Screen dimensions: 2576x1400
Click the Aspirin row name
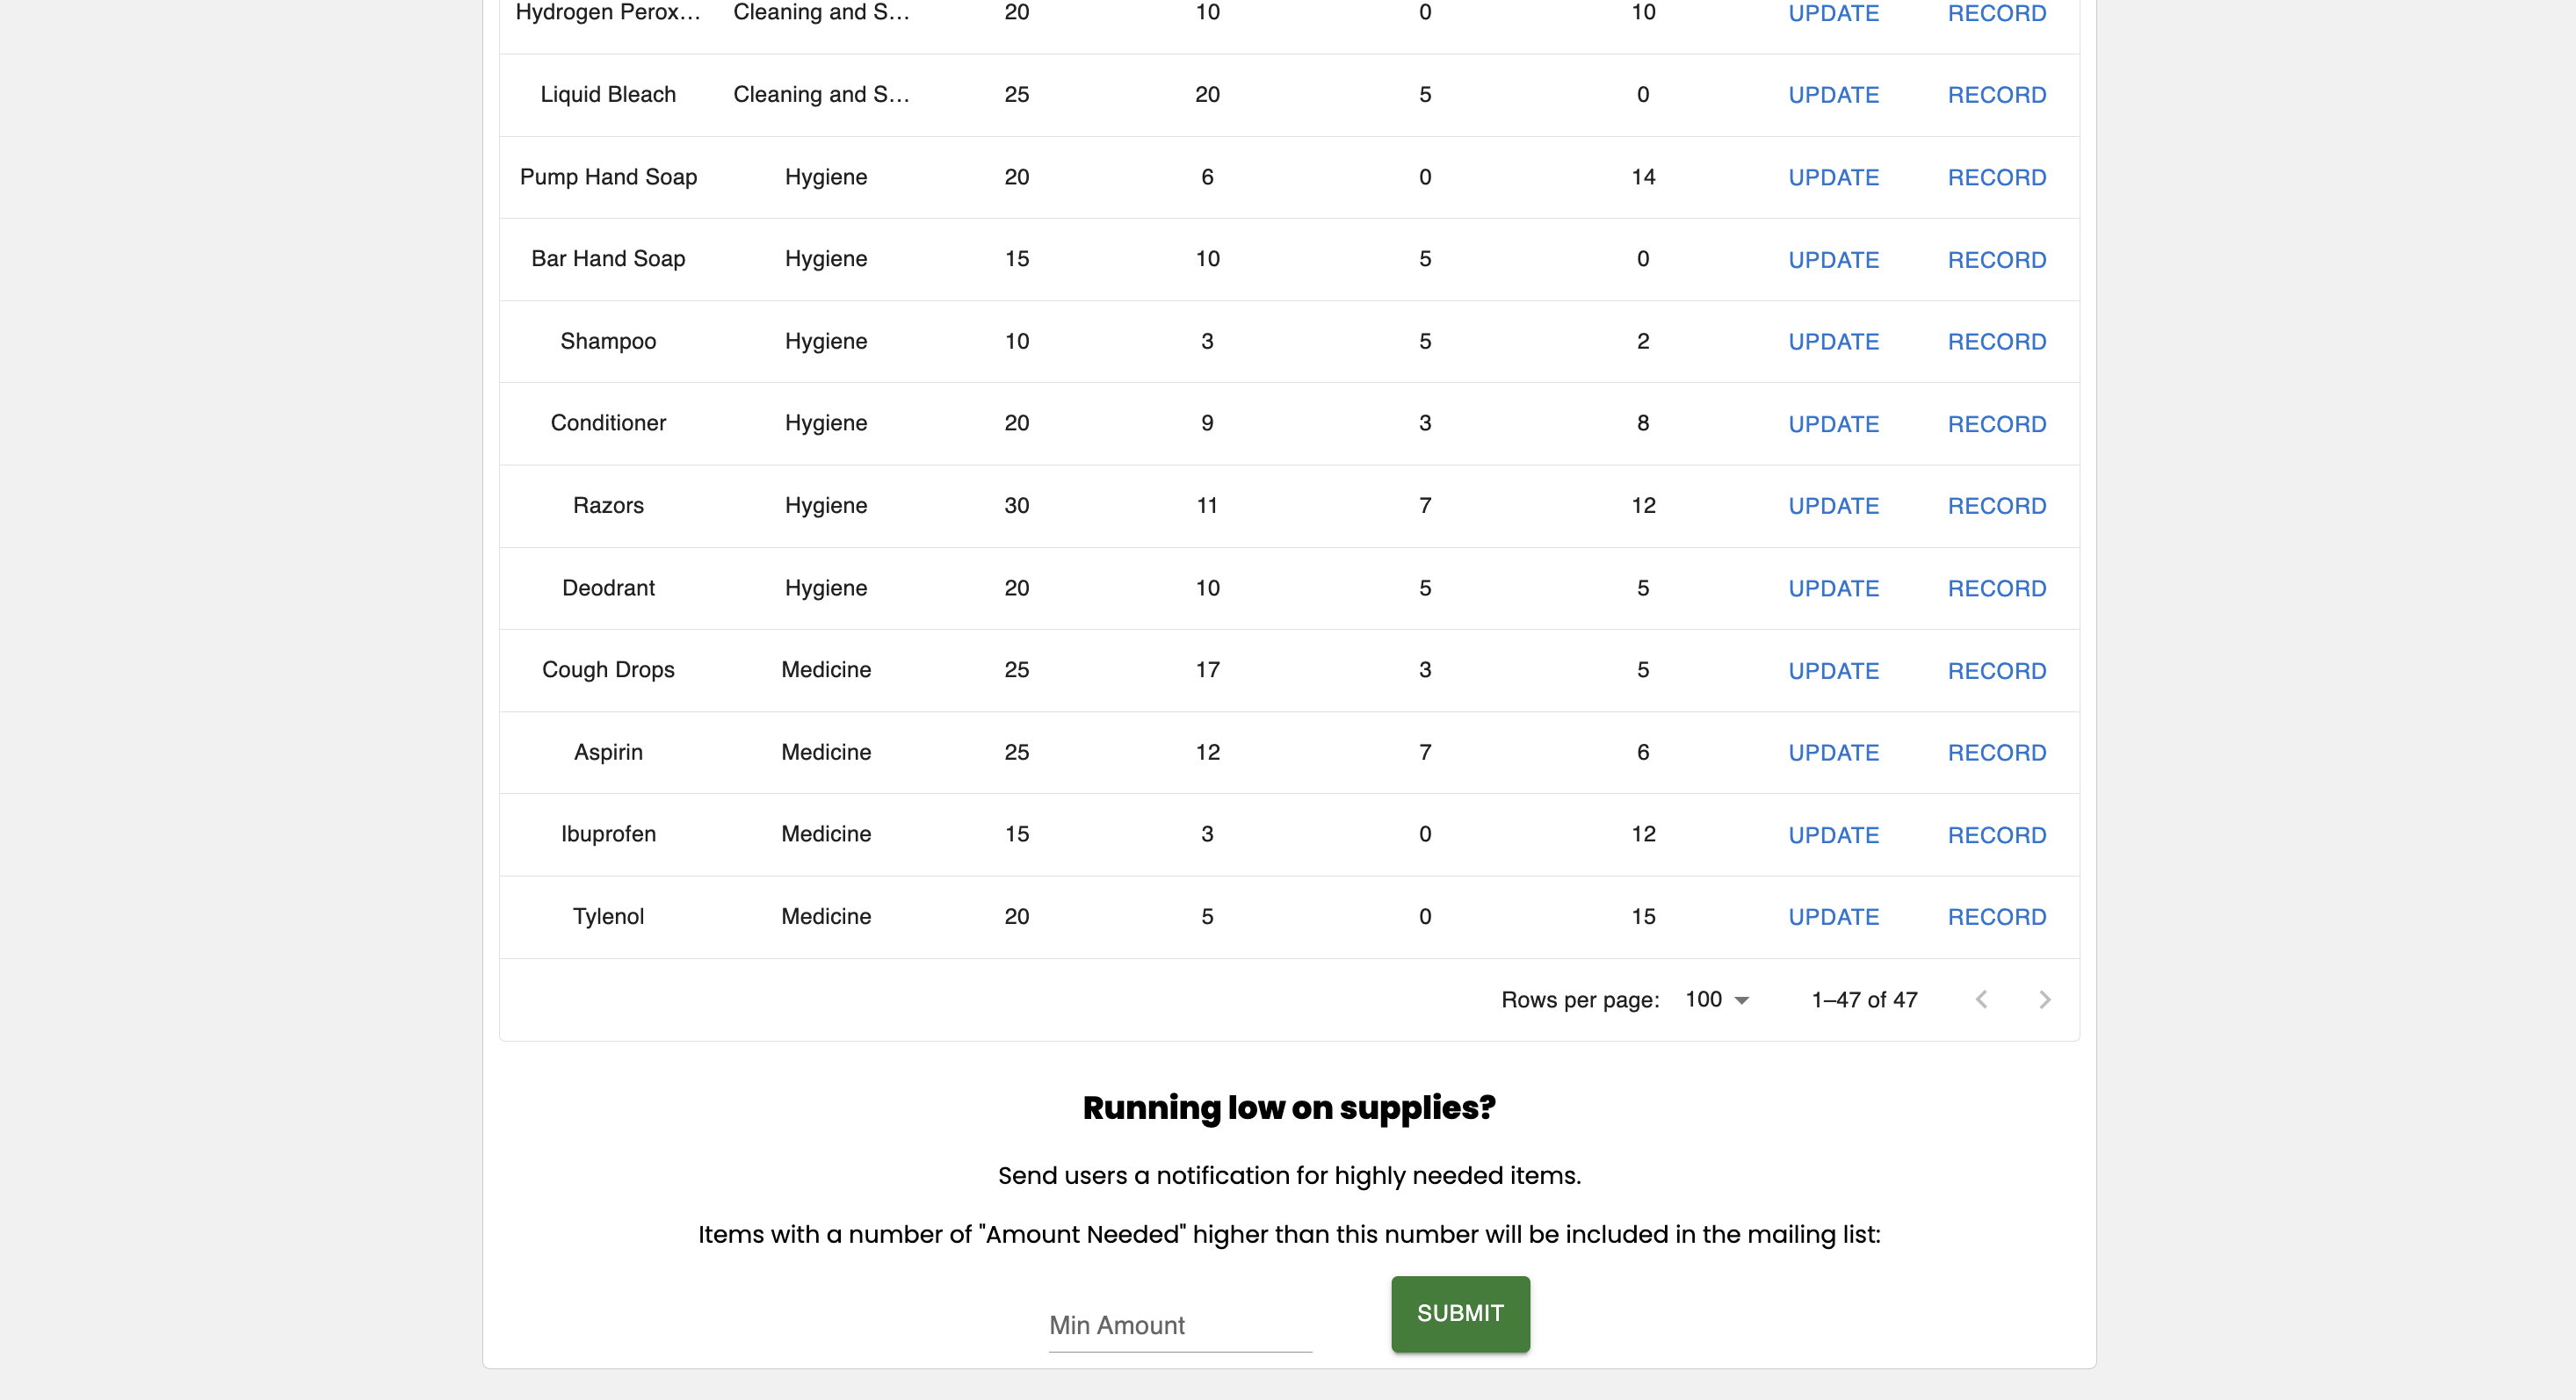[x=608, y=753]
